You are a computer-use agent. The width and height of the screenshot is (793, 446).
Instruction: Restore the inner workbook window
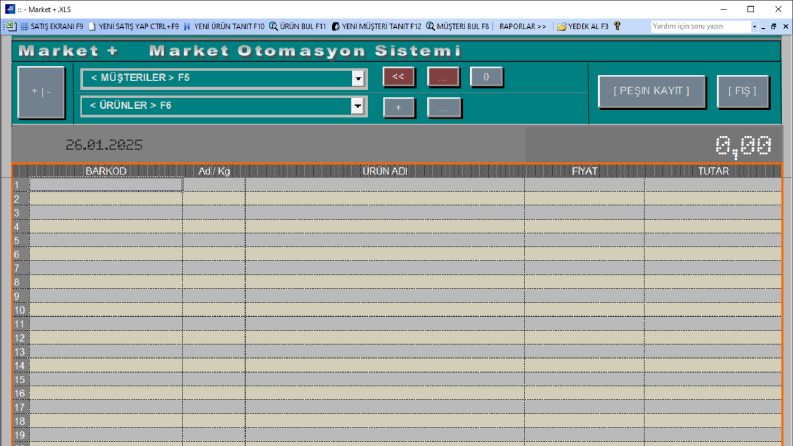coord(774,26)
